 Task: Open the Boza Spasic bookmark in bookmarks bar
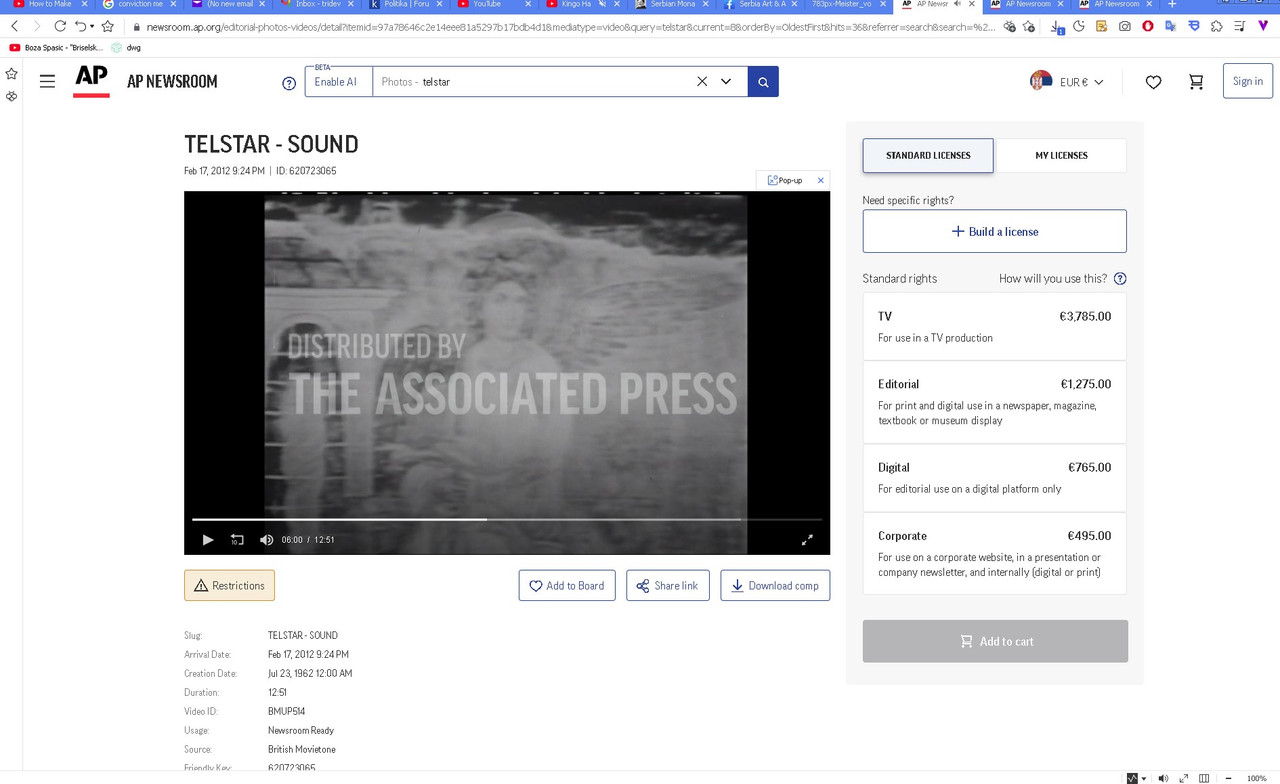coord(57,47)
